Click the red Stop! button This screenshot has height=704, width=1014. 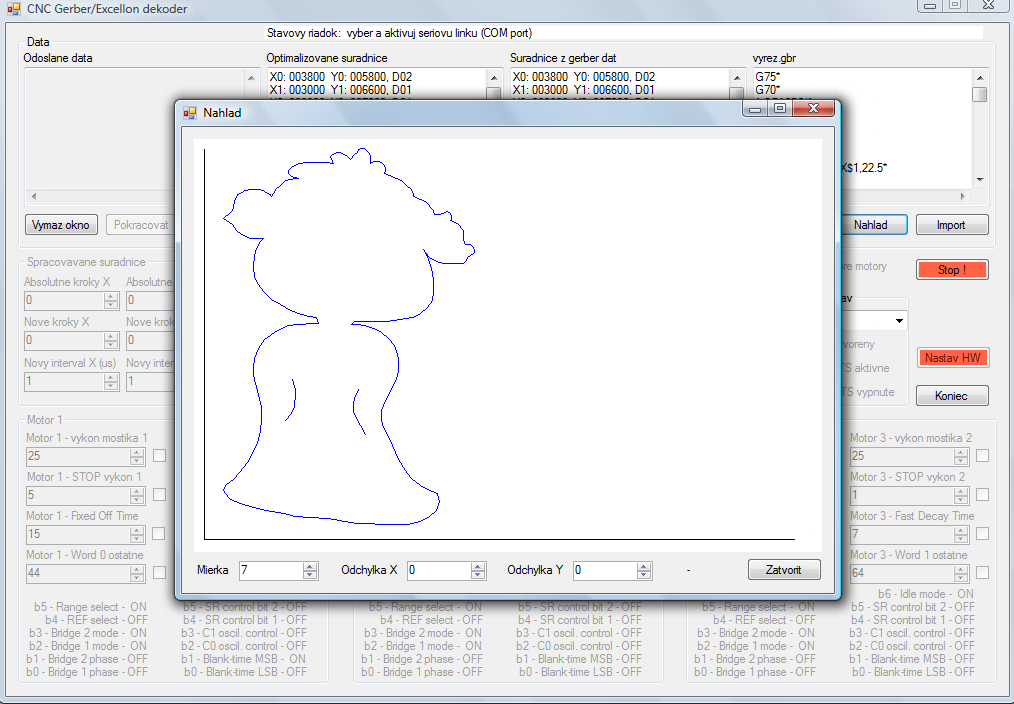pos(951,270)
